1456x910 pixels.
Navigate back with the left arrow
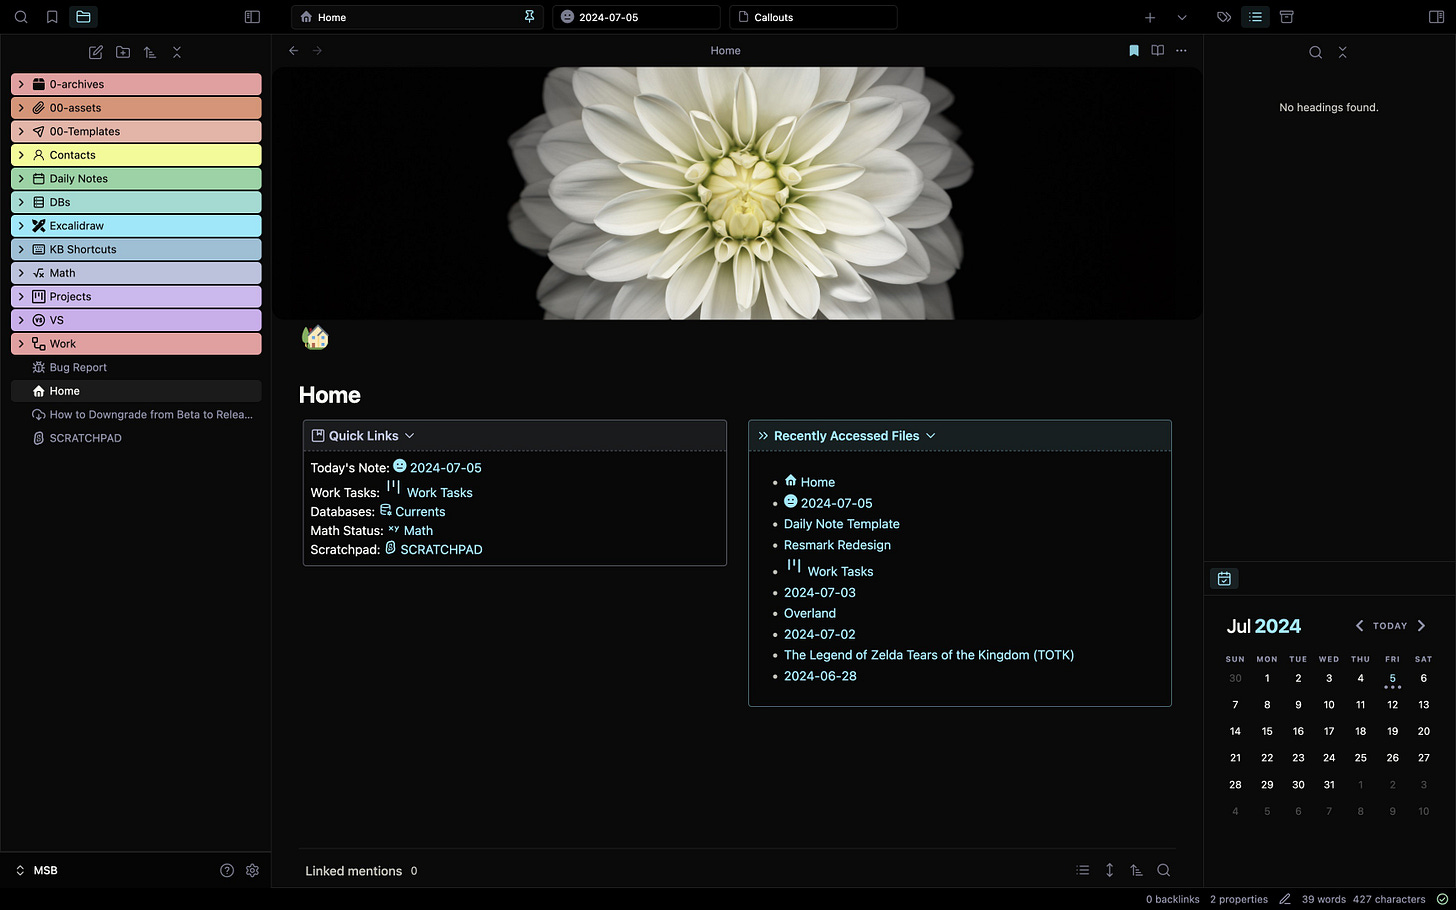tap(294, 50)
